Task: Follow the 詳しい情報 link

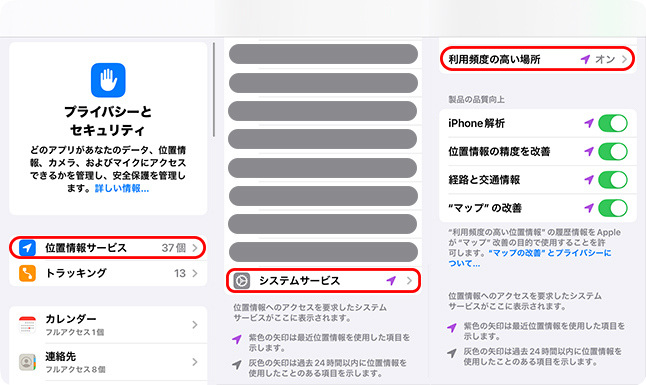Action: point(122,188)
